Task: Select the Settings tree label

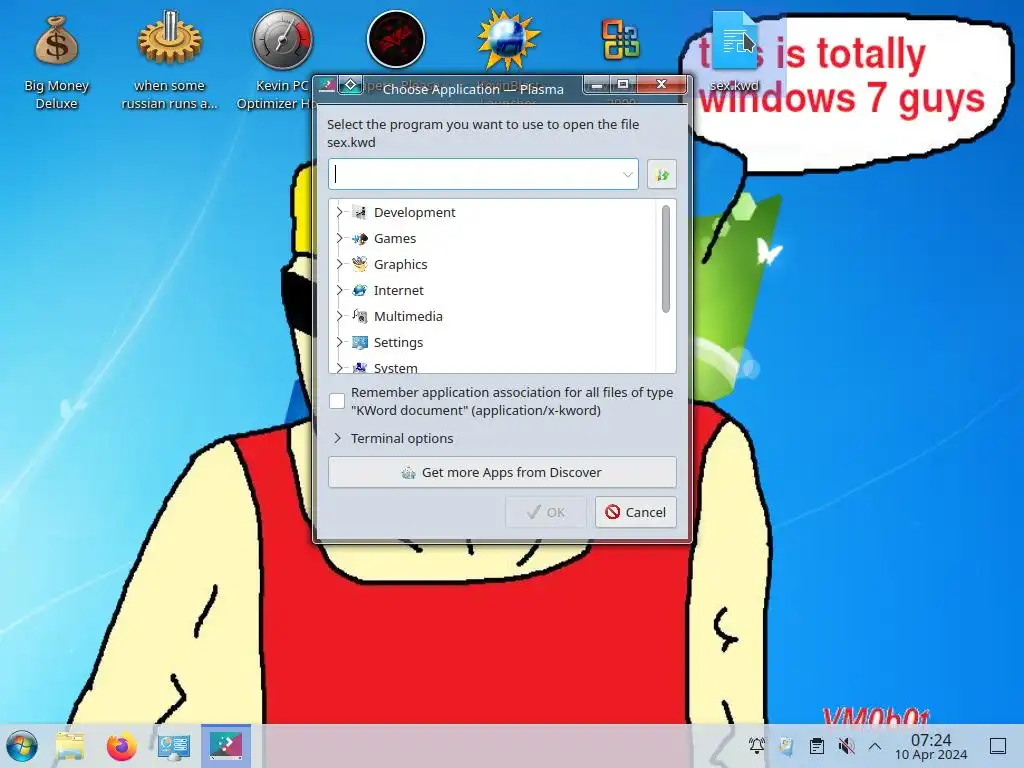Action: [x=398, y=342]
